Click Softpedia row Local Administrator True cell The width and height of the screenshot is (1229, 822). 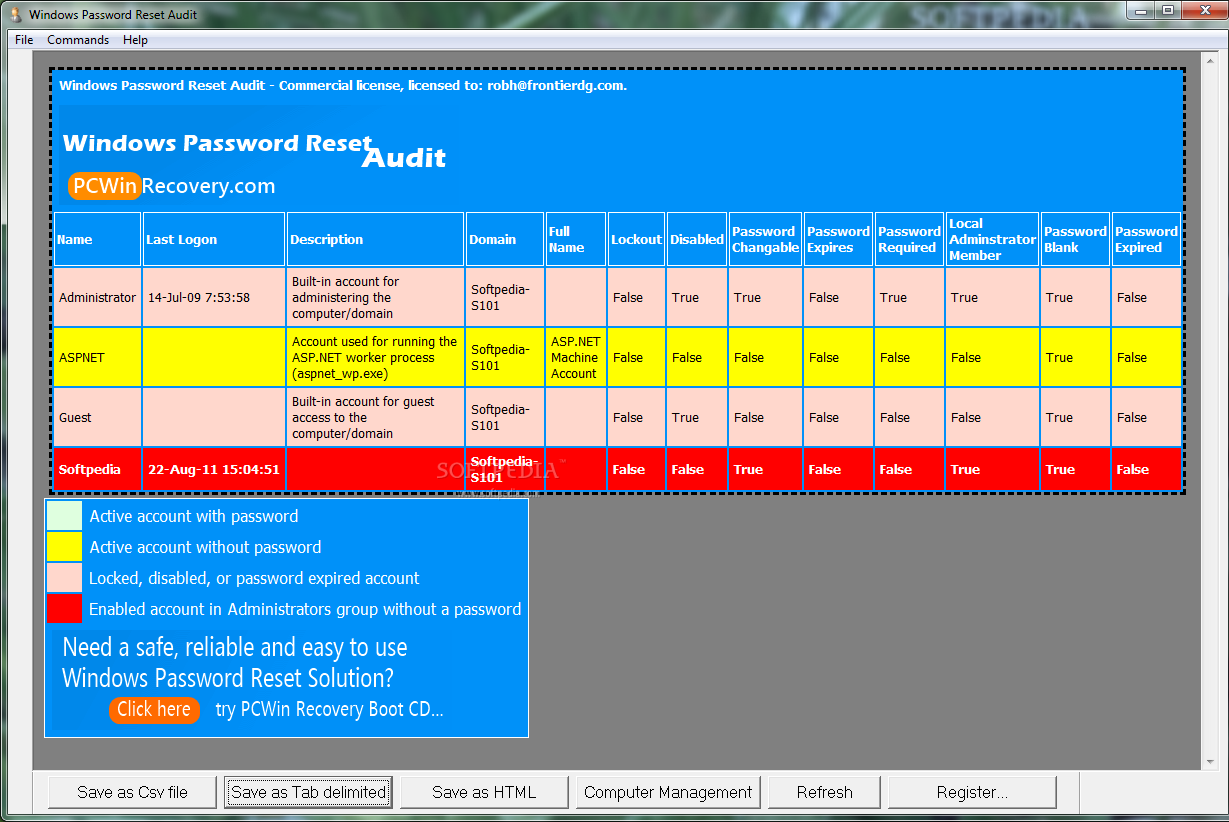pyautogui.click(x=993, y=469)
